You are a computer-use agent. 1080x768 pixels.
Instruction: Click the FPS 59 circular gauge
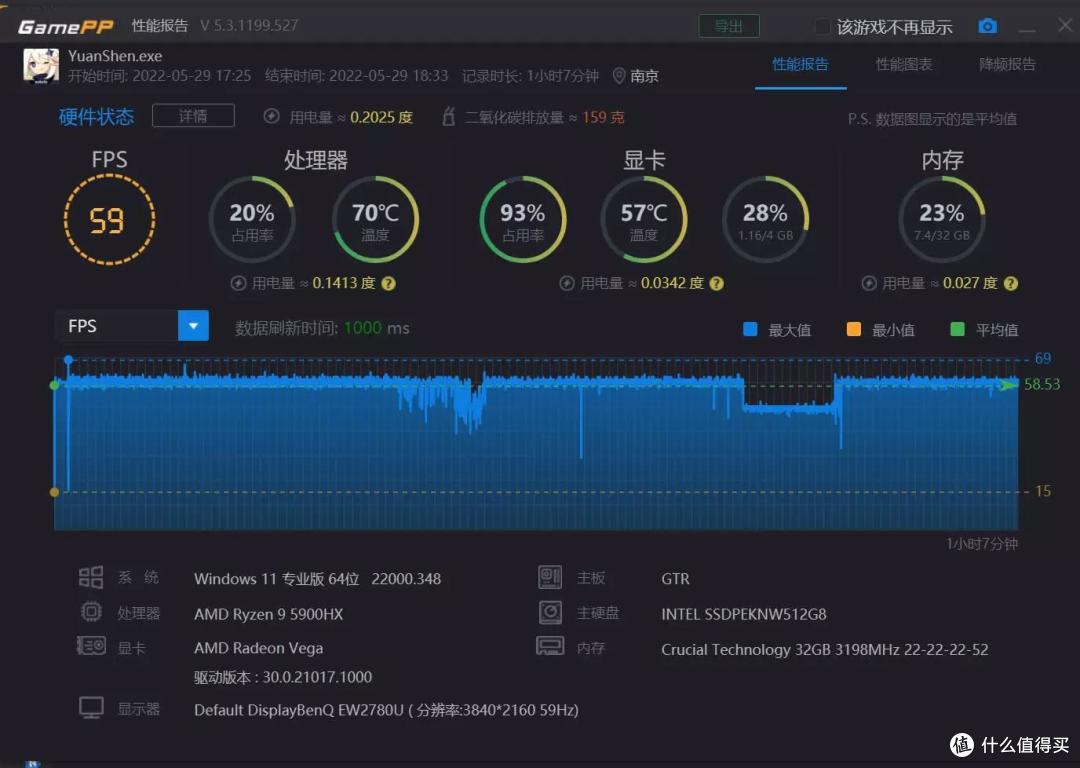point(109,220)
